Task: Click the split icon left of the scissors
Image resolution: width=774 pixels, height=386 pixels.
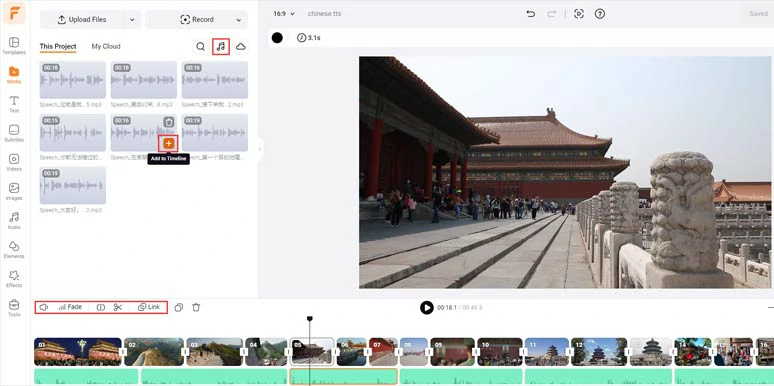Action: 101,307
